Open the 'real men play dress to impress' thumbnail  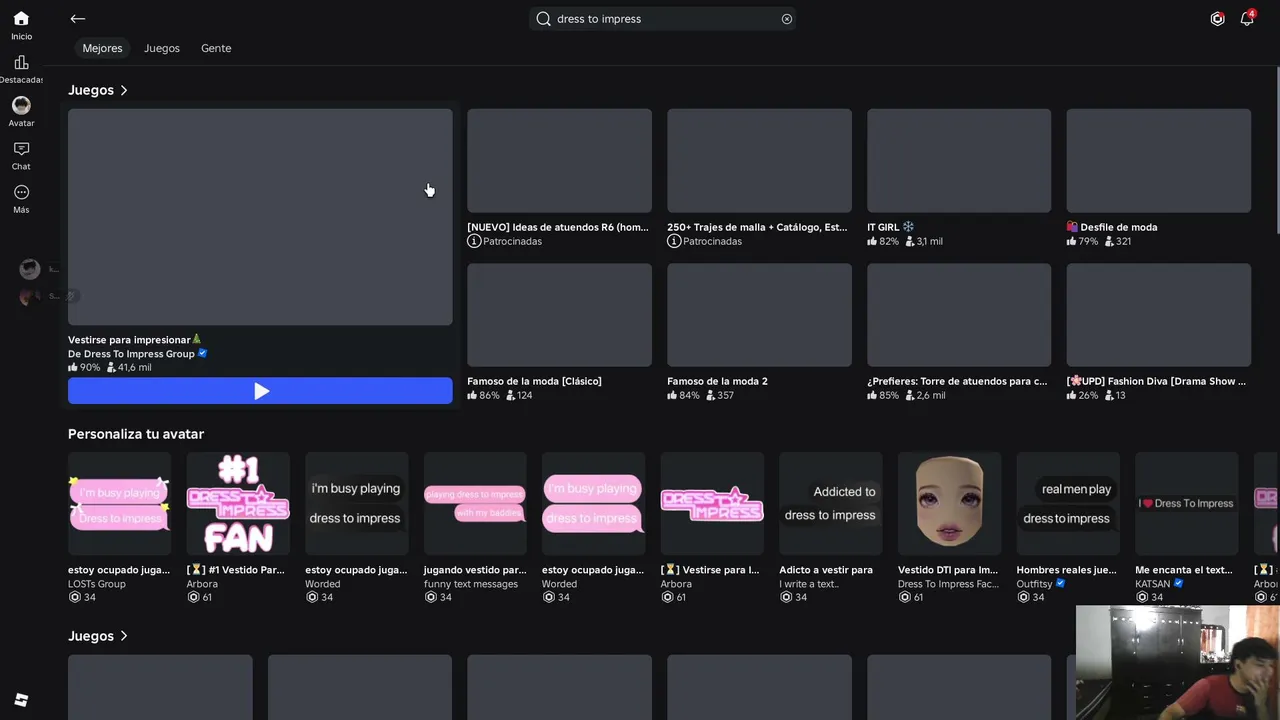[x=1068, y=503]
